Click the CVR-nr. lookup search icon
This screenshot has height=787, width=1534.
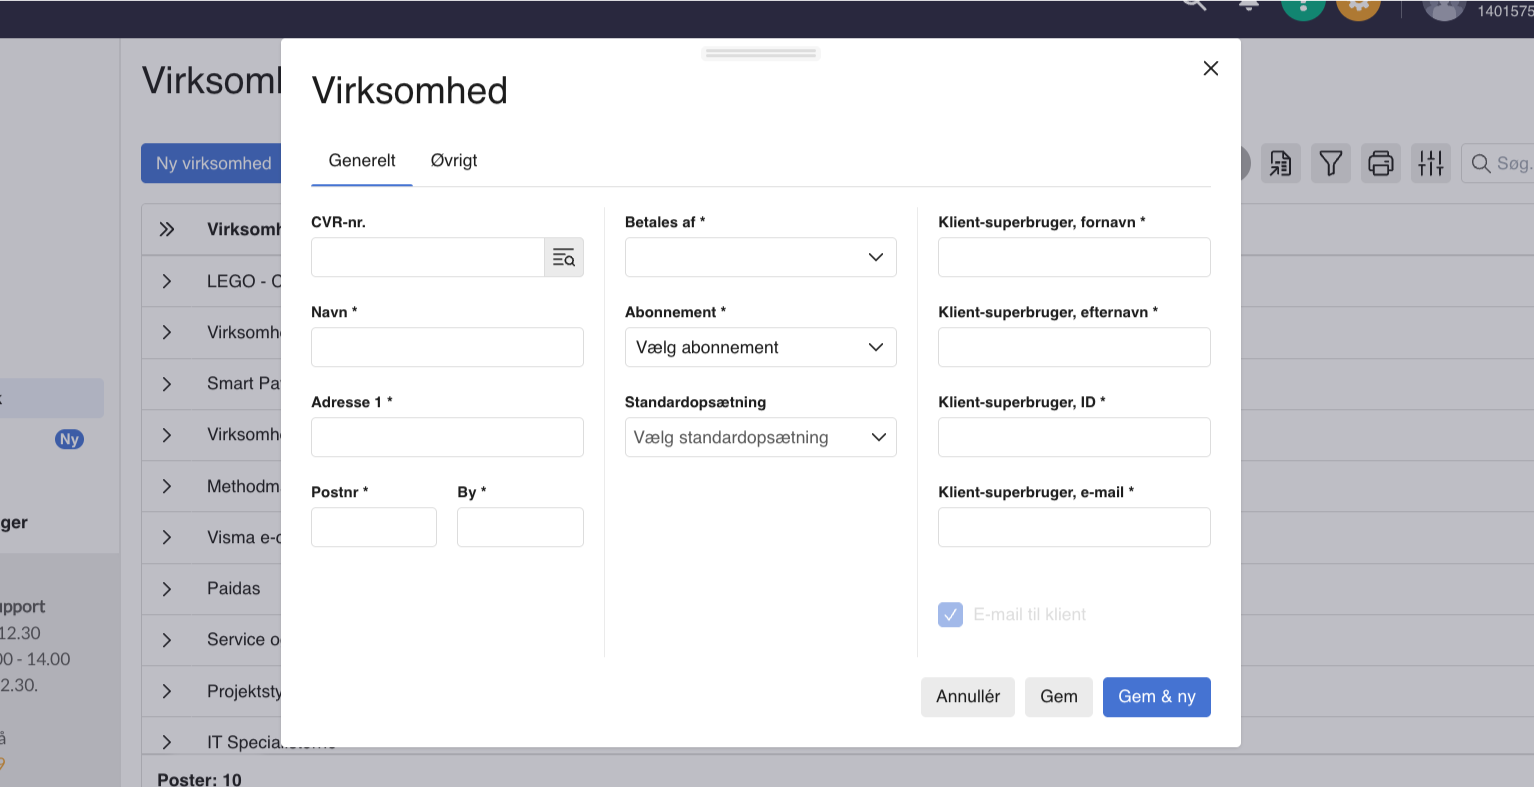563,258
